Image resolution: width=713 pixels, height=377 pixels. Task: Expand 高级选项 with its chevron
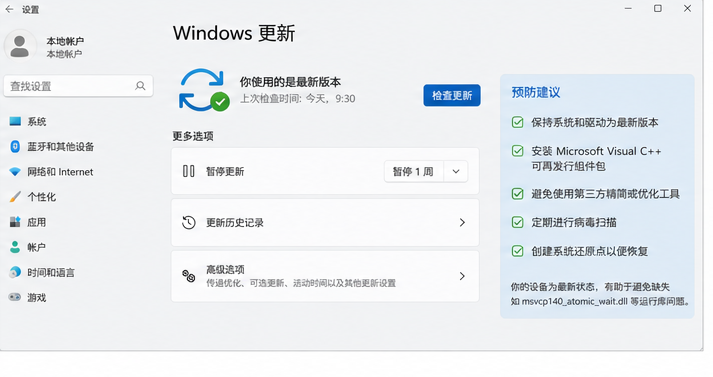click(462, 276)
